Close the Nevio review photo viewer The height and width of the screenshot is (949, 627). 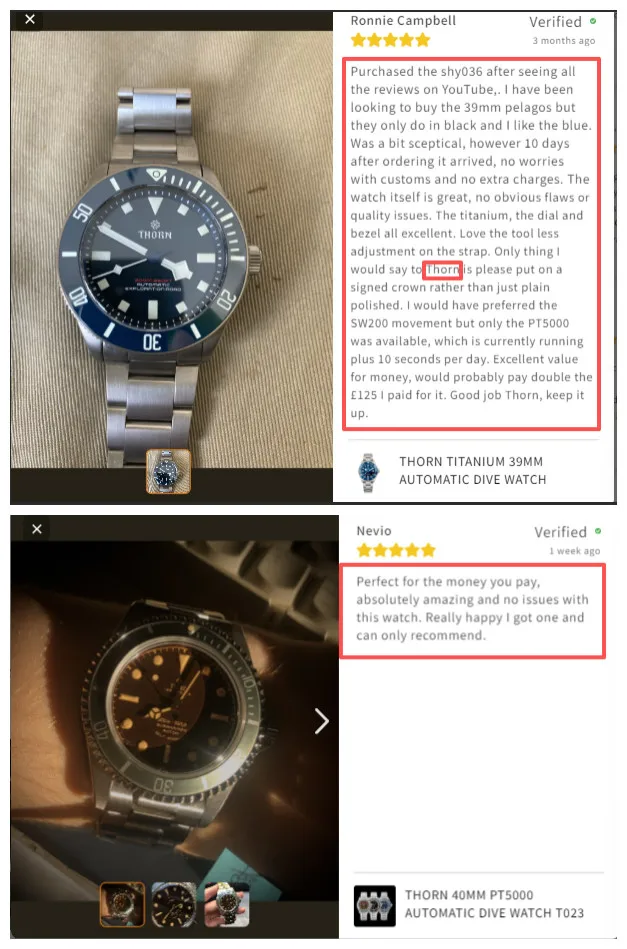point(37,529)
